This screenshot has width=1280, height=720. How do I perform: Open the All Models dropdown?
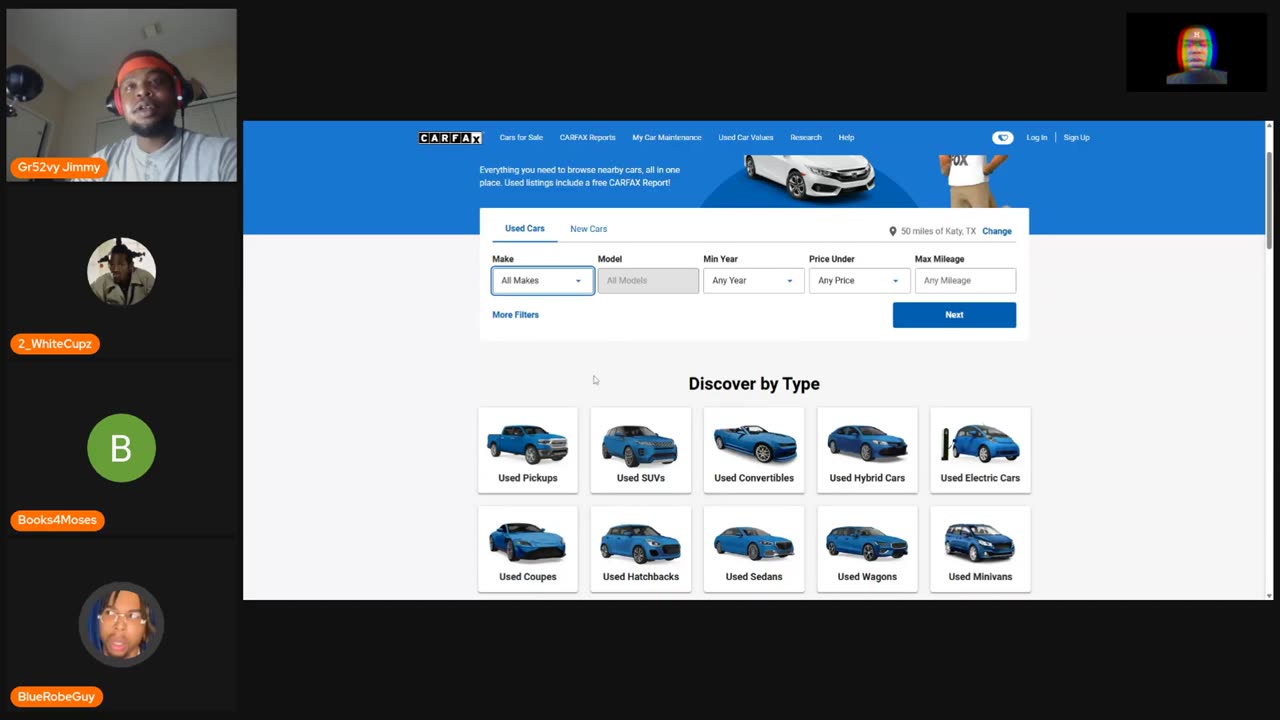648,281
